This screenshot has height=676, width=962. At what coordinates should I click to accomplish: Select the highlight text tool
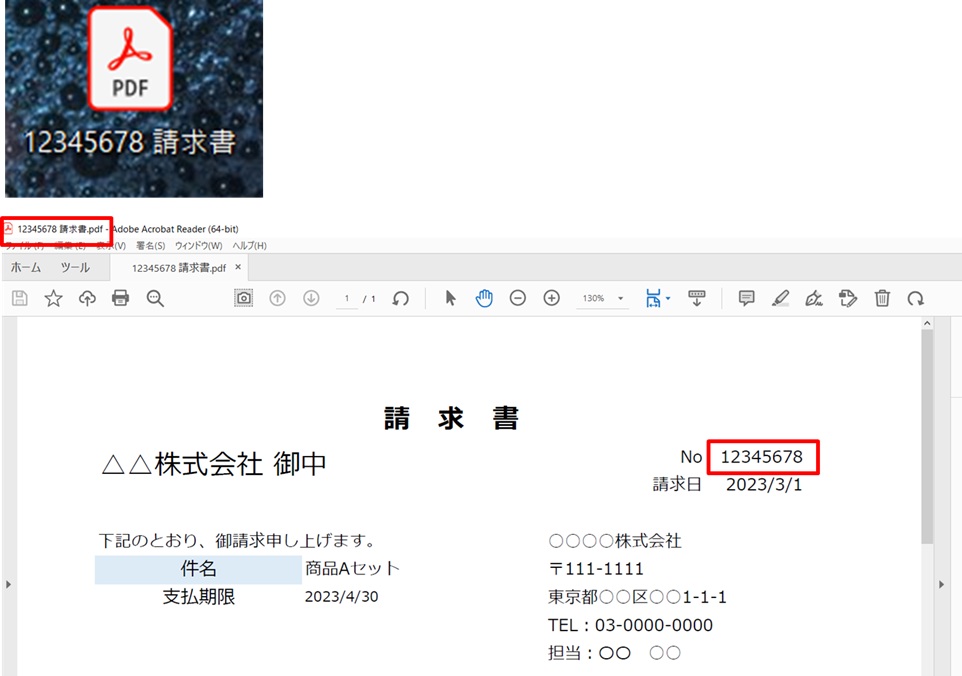tap(781, 298)
